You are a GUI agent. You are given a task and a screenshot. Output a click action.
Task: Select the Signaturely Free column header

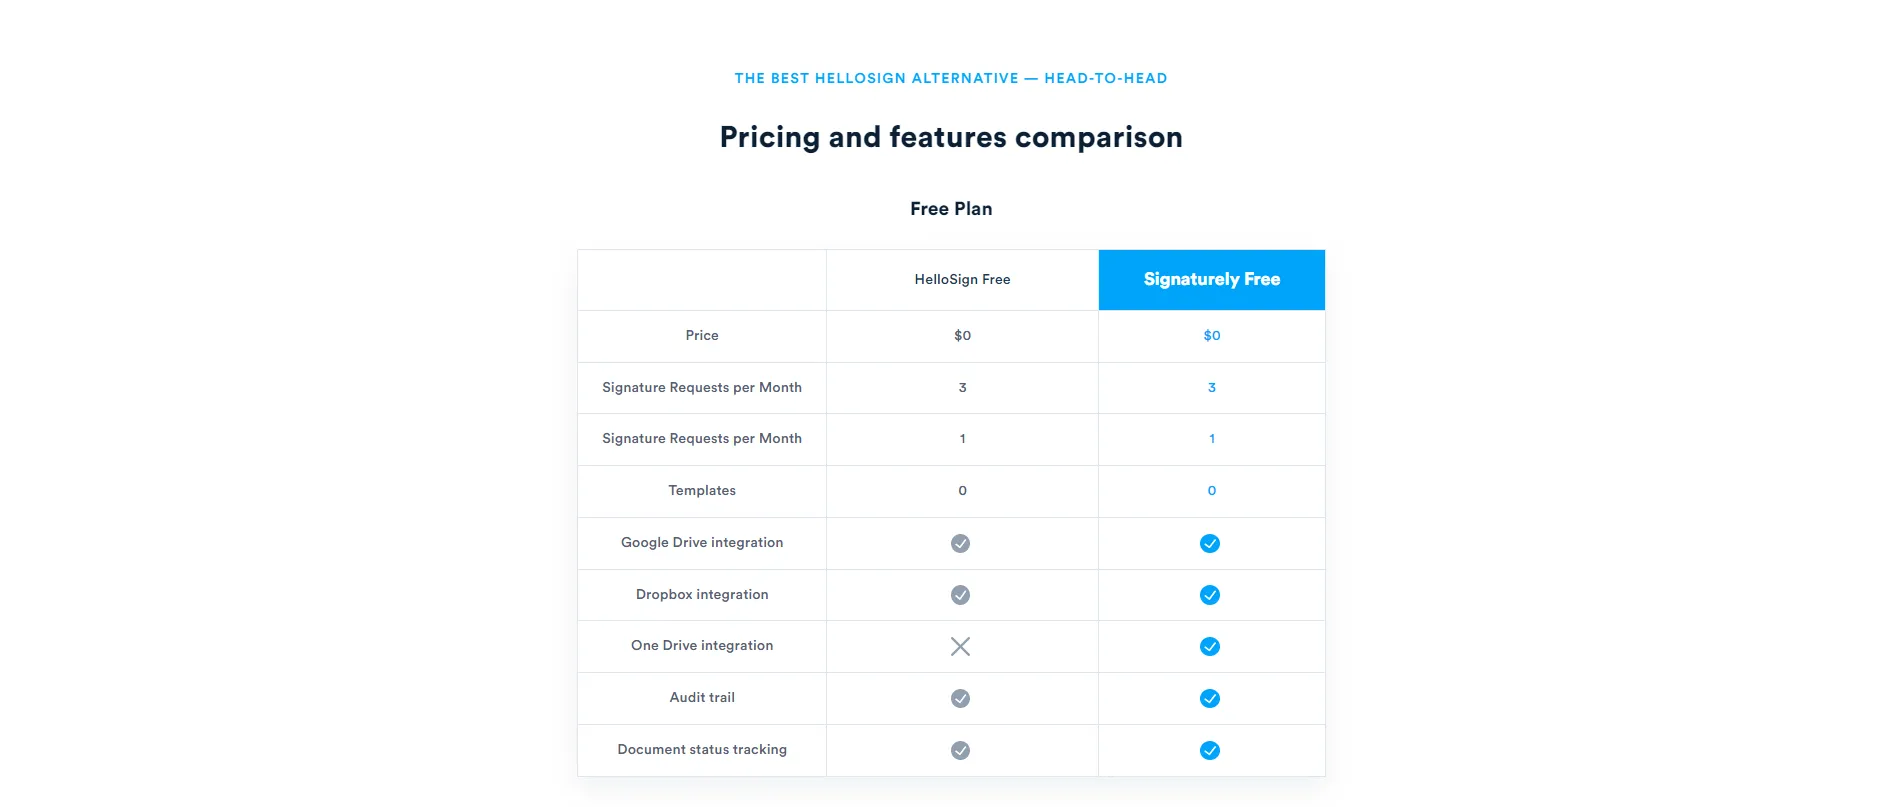pyautogui.click(x=1211, y=280)
